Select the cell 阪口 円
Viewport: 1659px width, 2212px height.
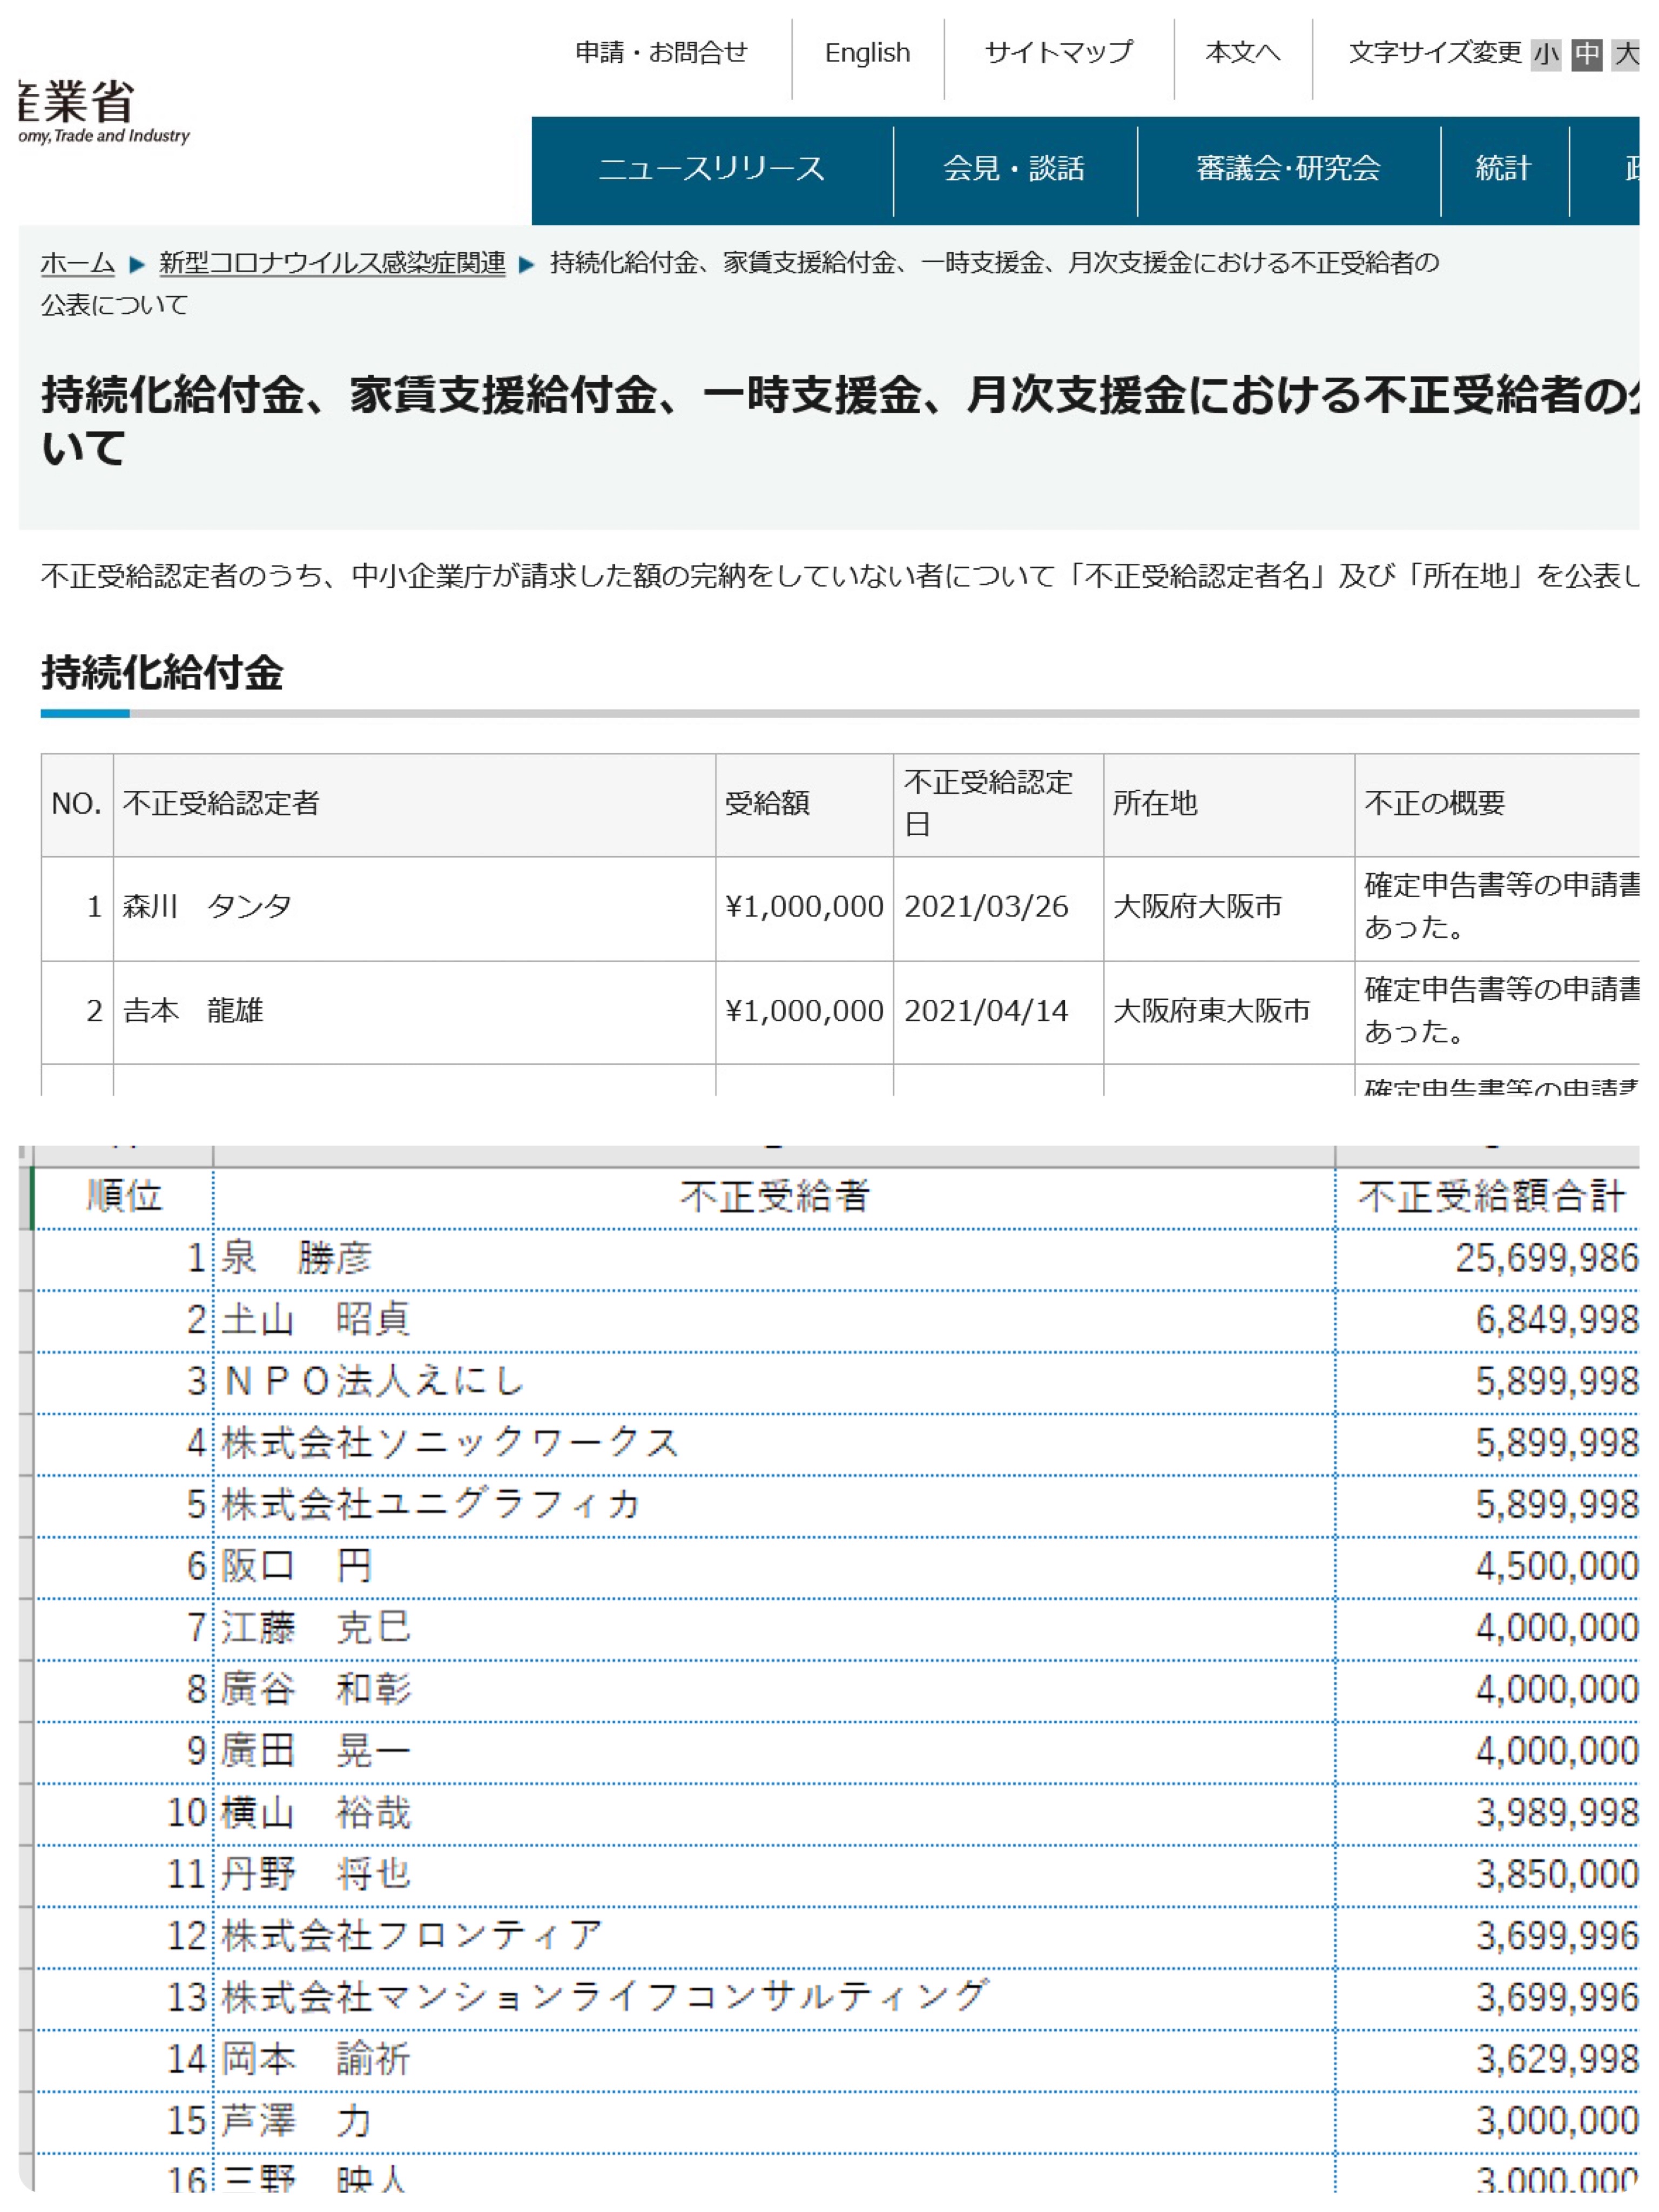[774, 1567]
